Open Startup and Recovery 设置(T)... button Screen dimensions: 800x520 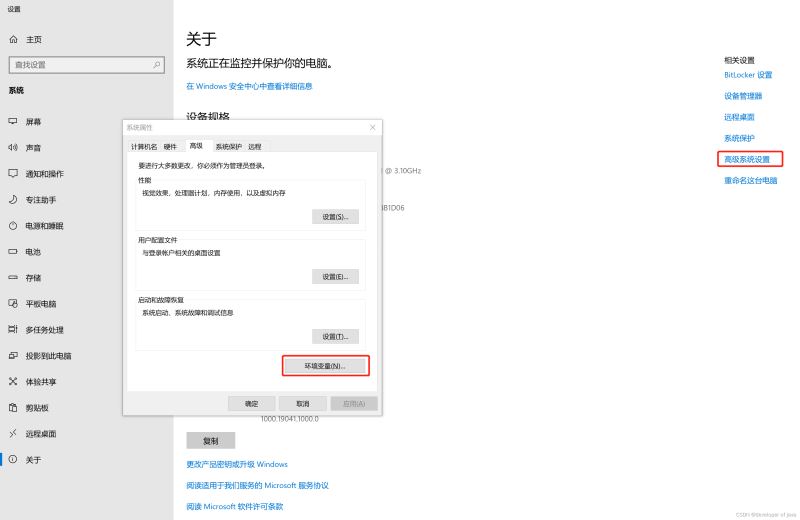click(x=335, y=336)
